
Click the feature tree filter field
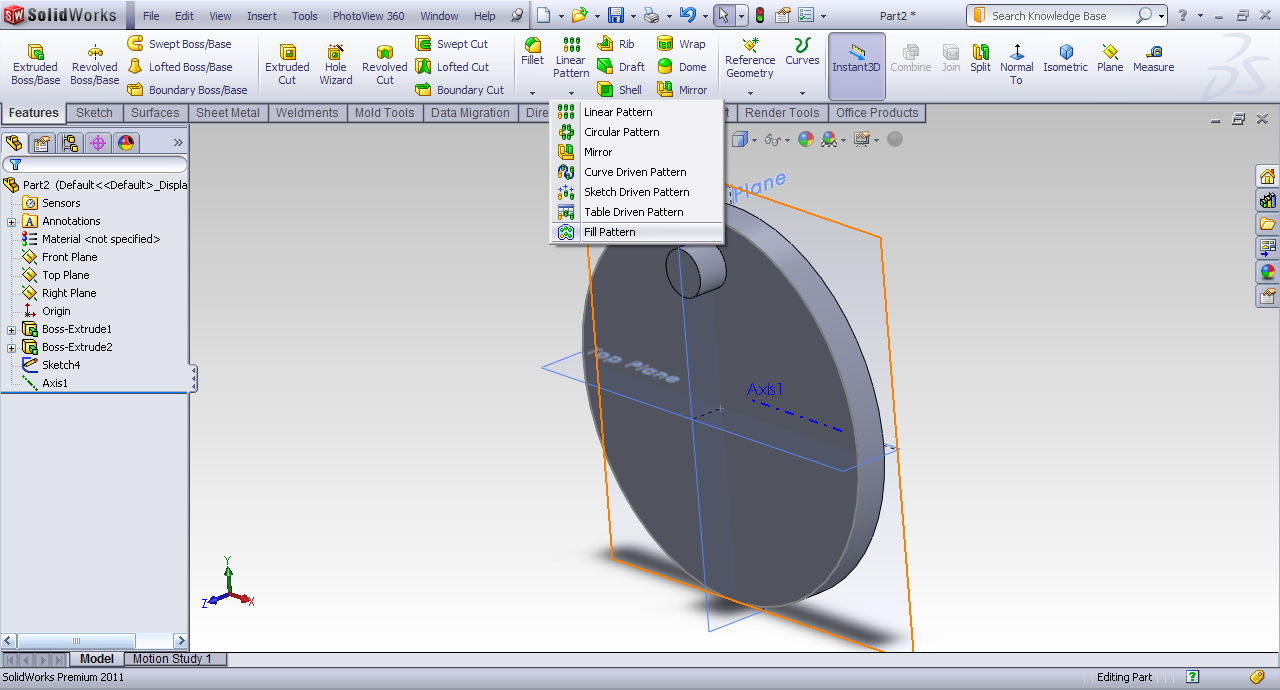(x=95, y=164)
